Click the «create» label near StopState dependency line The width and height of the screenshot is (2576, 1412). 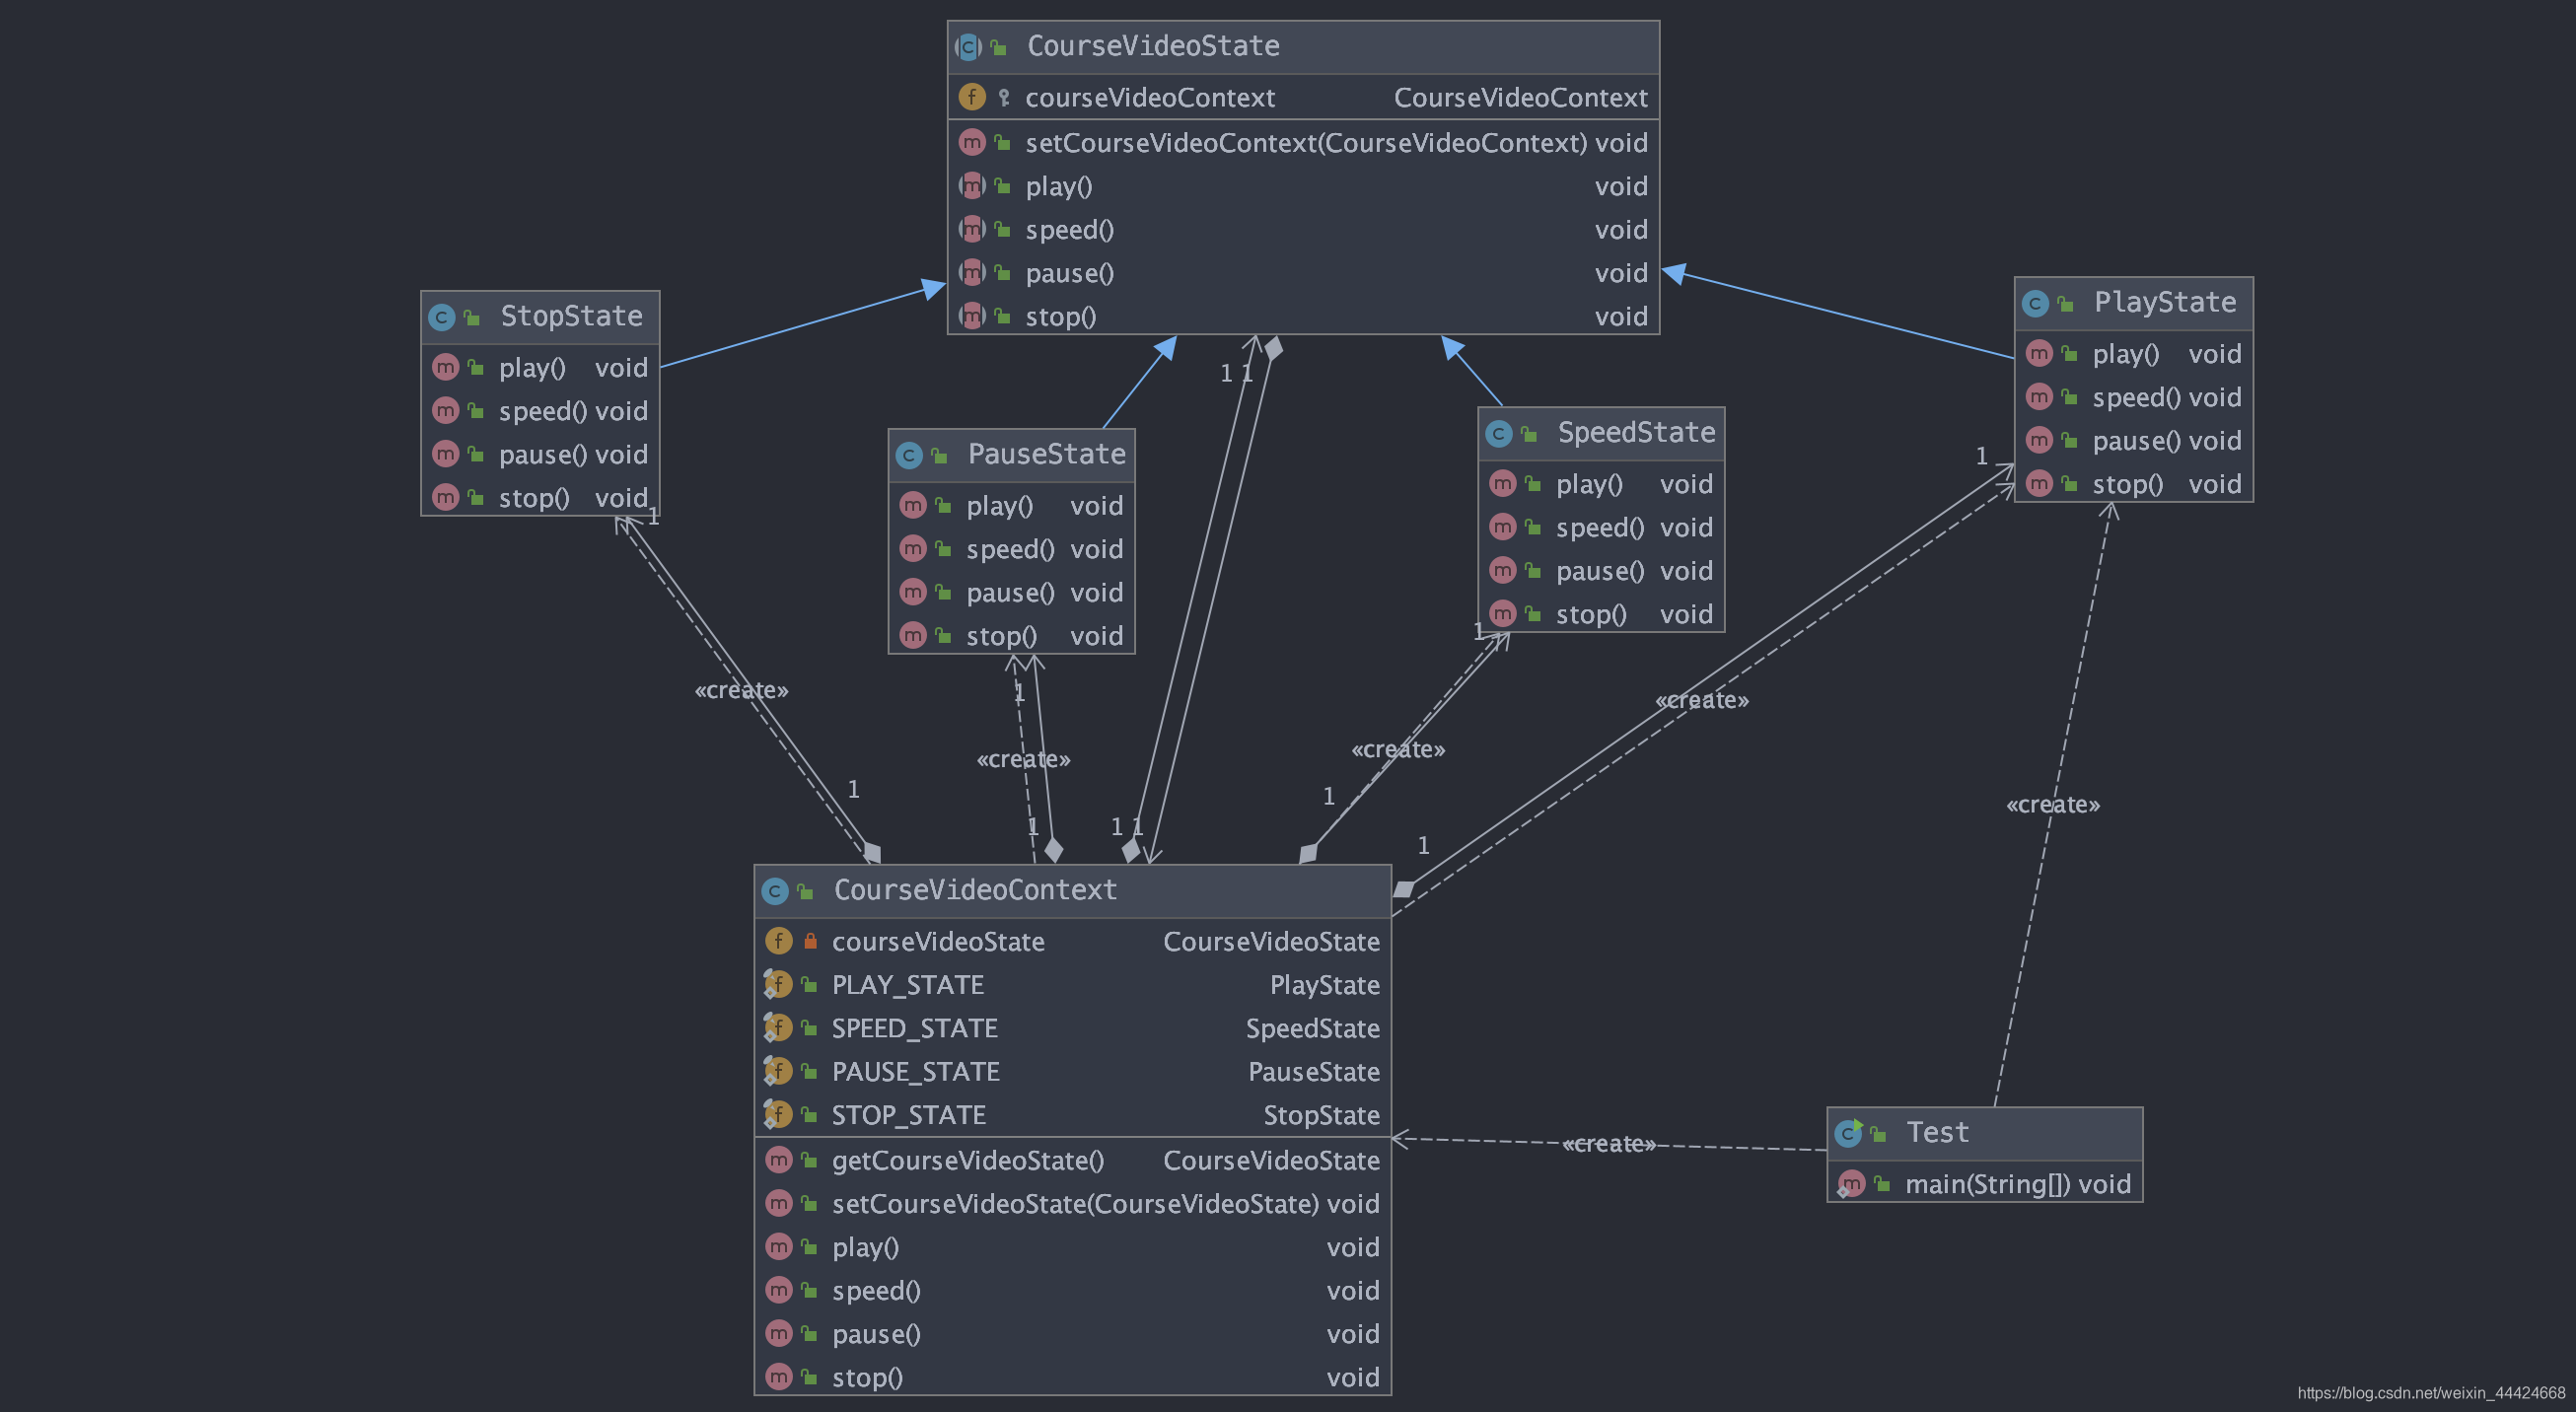(x=741, y=691)
